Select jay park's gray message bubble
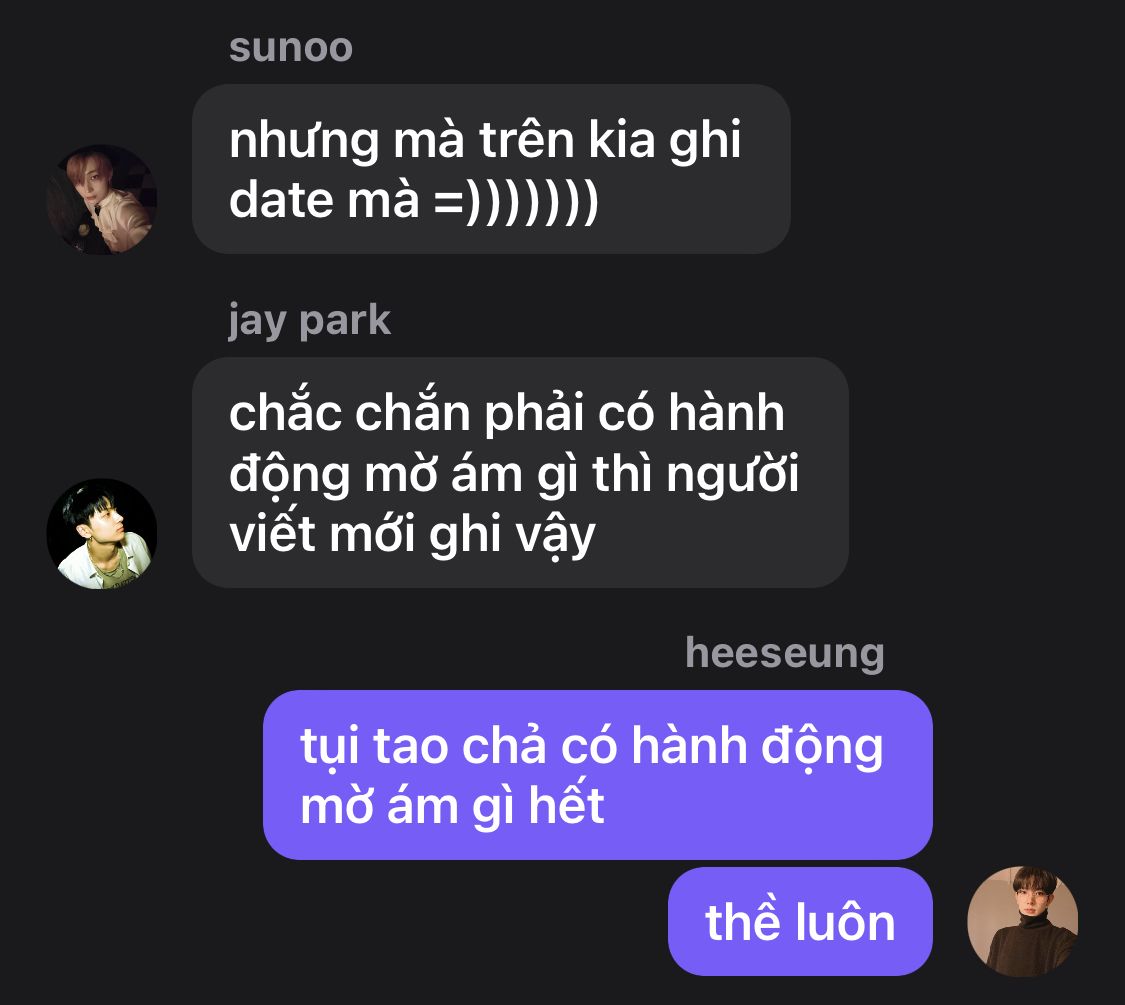This screenshot has width=1125, height=1005. (x=520, y=473)
